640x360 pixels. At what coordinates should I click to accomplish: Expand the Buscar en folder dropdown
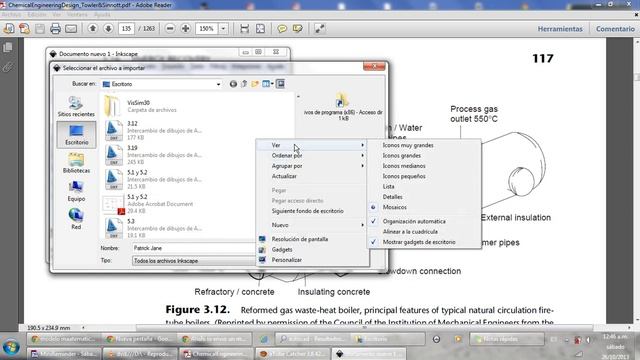click(x=218, y=84)
